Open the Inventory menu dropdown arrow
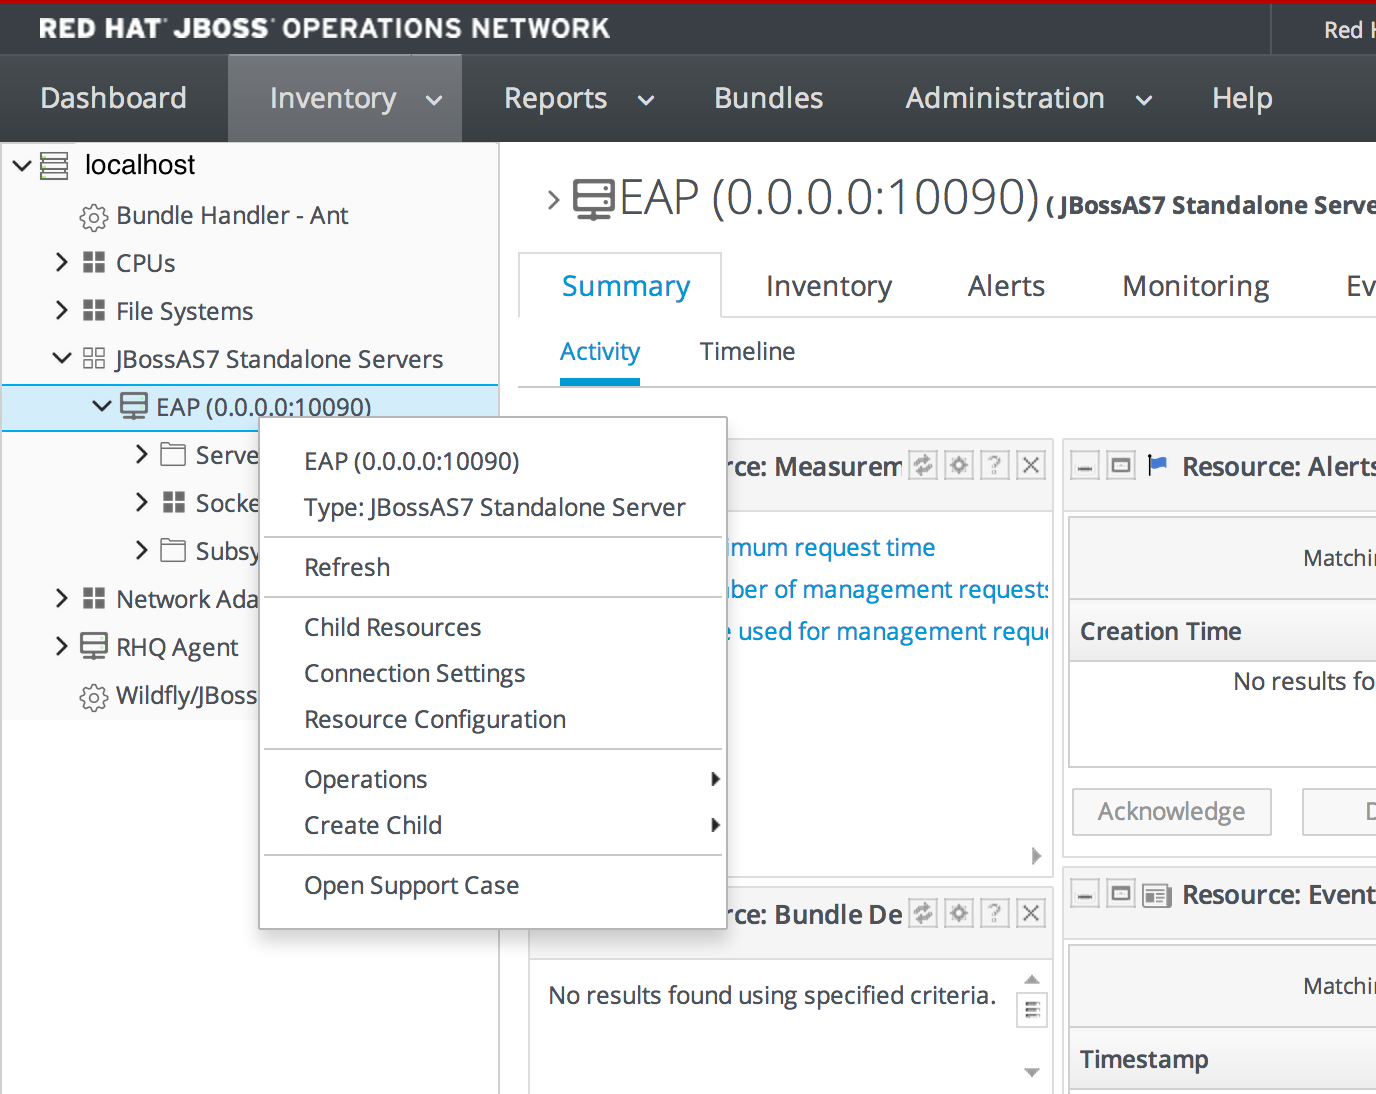Screen dimensions: 1376x1094 [x=434, y=100]
